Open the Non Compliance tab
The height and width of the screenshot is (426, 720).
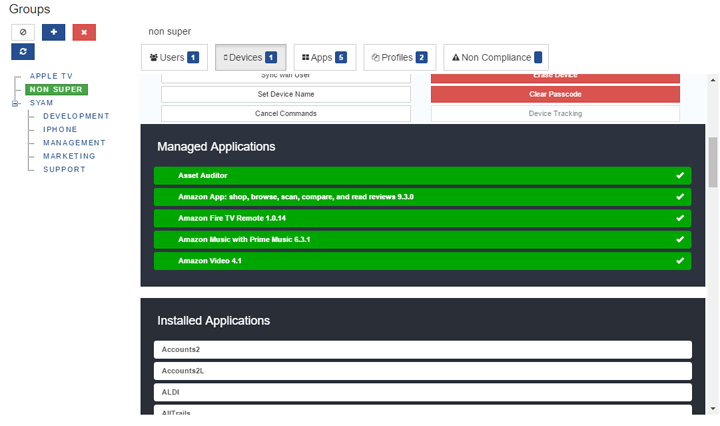496,58
